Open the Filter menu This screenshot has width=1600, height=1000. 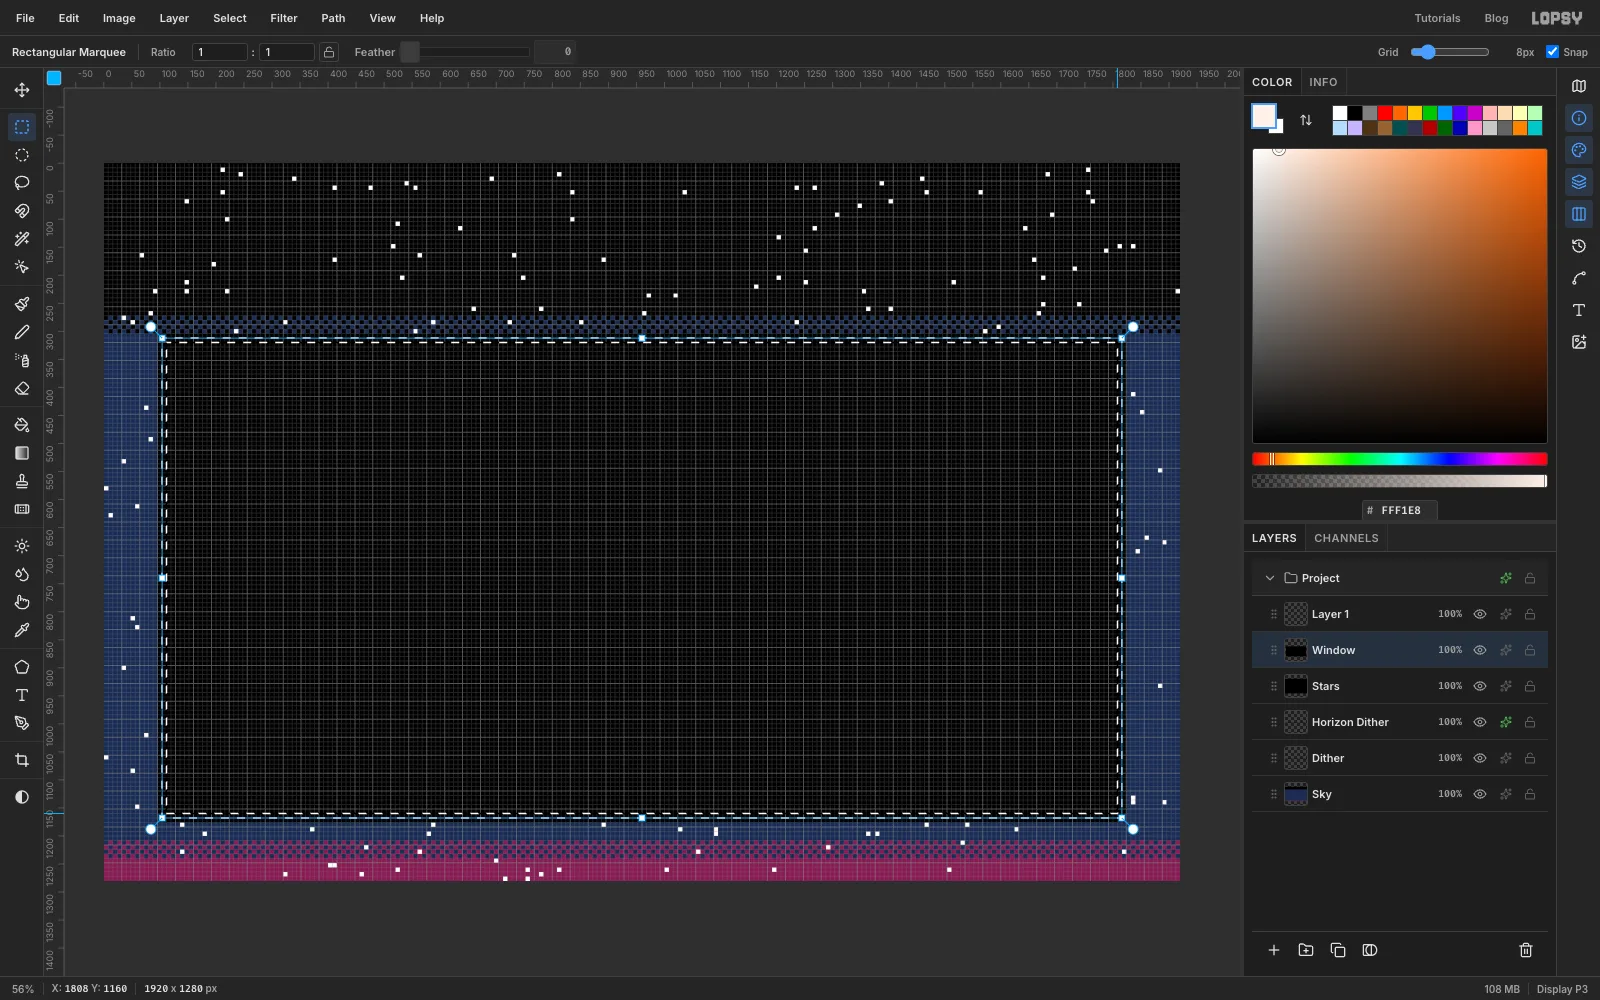[284, 18]
